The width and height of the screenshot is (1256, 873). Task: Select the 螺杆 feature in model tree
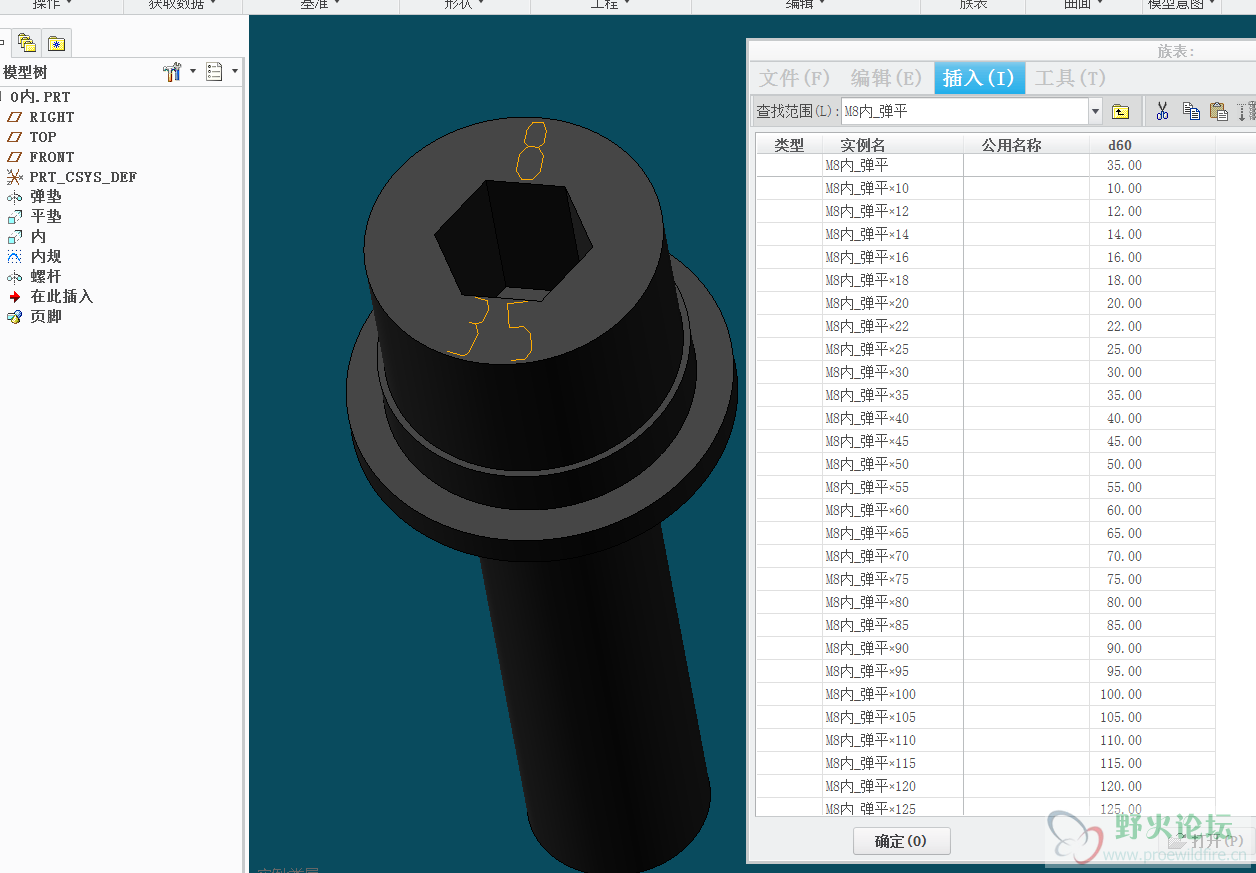[46, 277]
